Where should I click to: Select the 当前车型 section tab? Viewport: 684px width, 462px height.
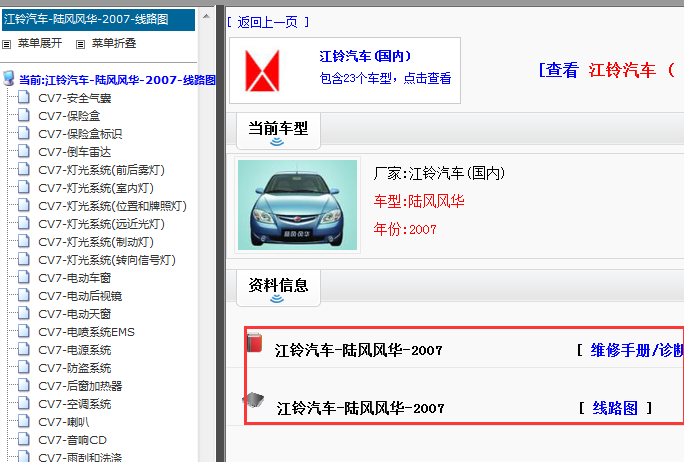point(278,131)
